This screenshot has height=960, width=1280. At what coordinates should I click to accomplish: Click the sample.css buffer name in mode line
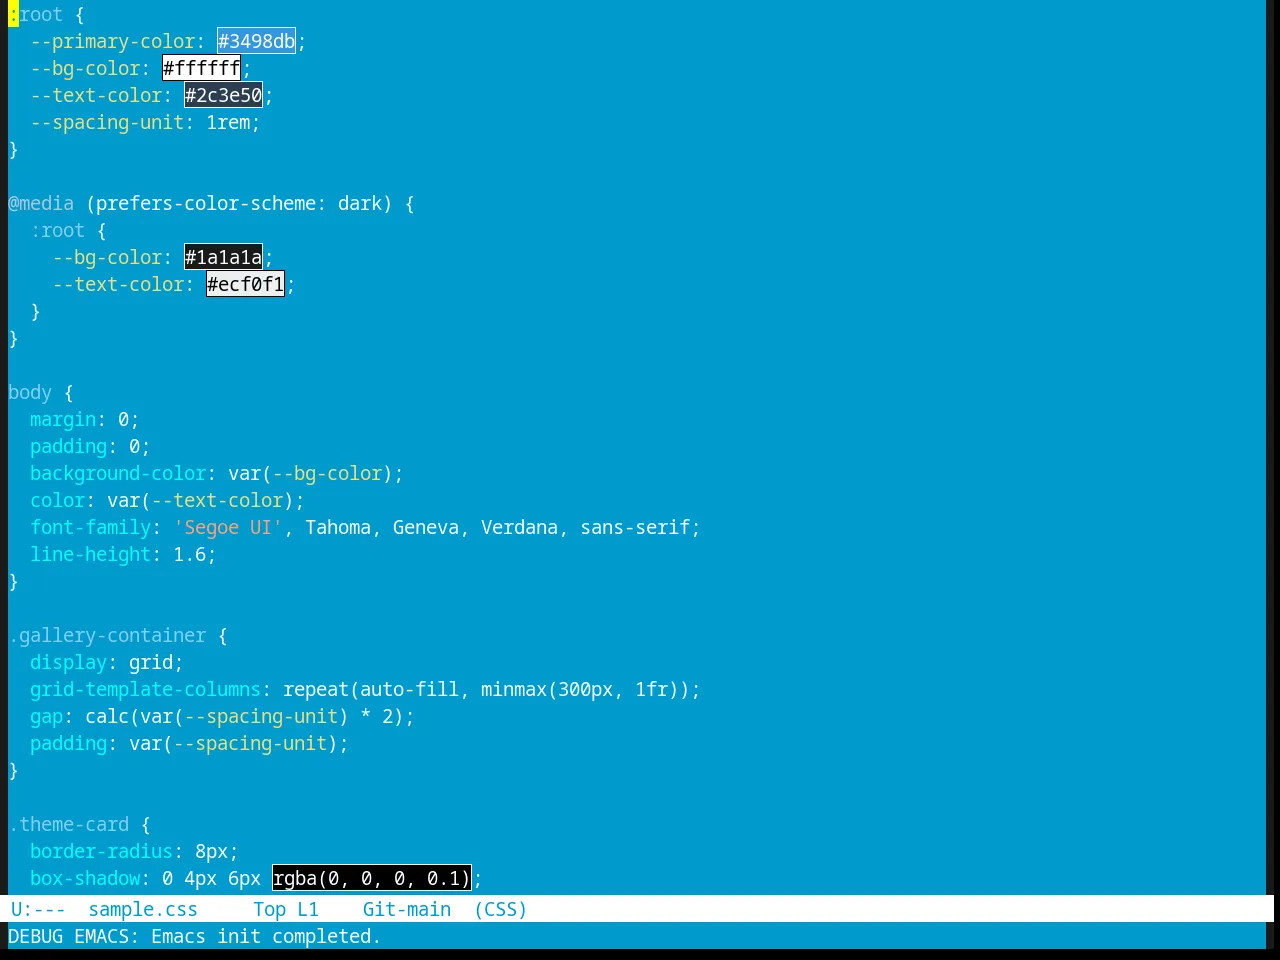coord(143,909)
